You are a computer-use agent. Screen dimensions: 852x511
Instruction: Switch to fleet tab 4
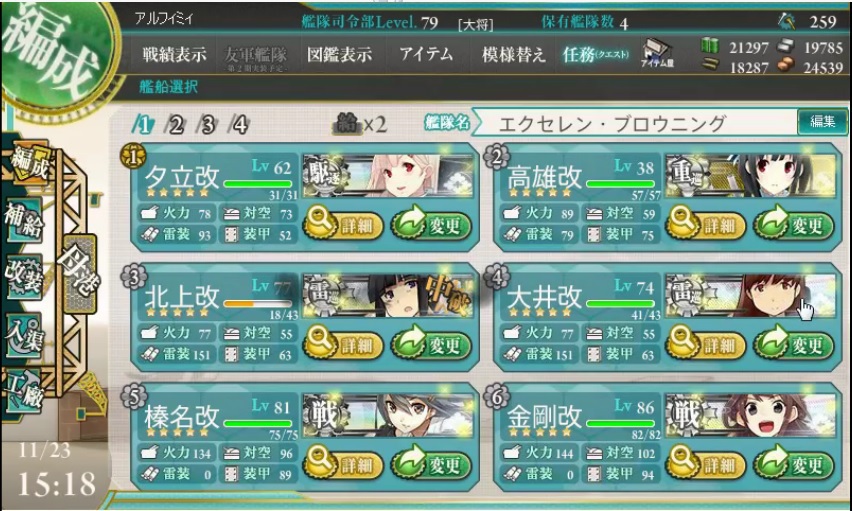click(240, 125)
